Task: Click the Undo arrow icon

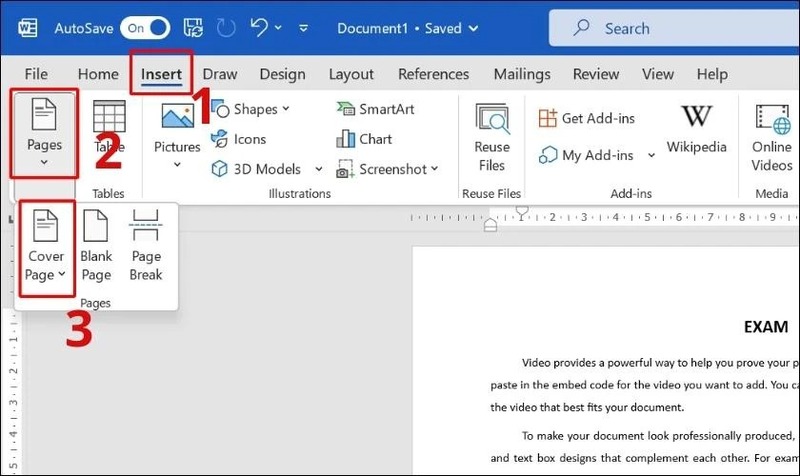Action: pyautogui.click(x=259, y=27)
